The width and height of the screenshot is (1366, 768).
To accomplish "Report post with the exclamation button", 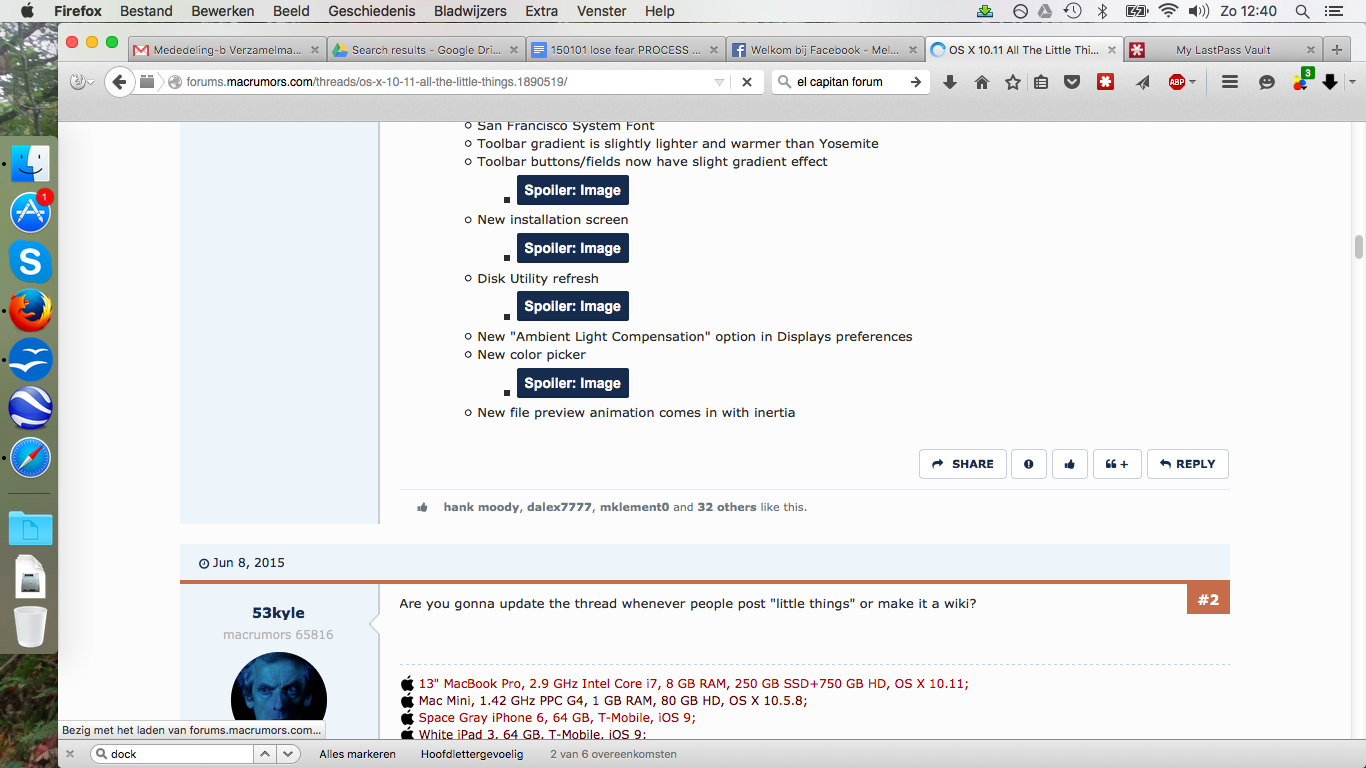I will click(x=1028, y=464).
